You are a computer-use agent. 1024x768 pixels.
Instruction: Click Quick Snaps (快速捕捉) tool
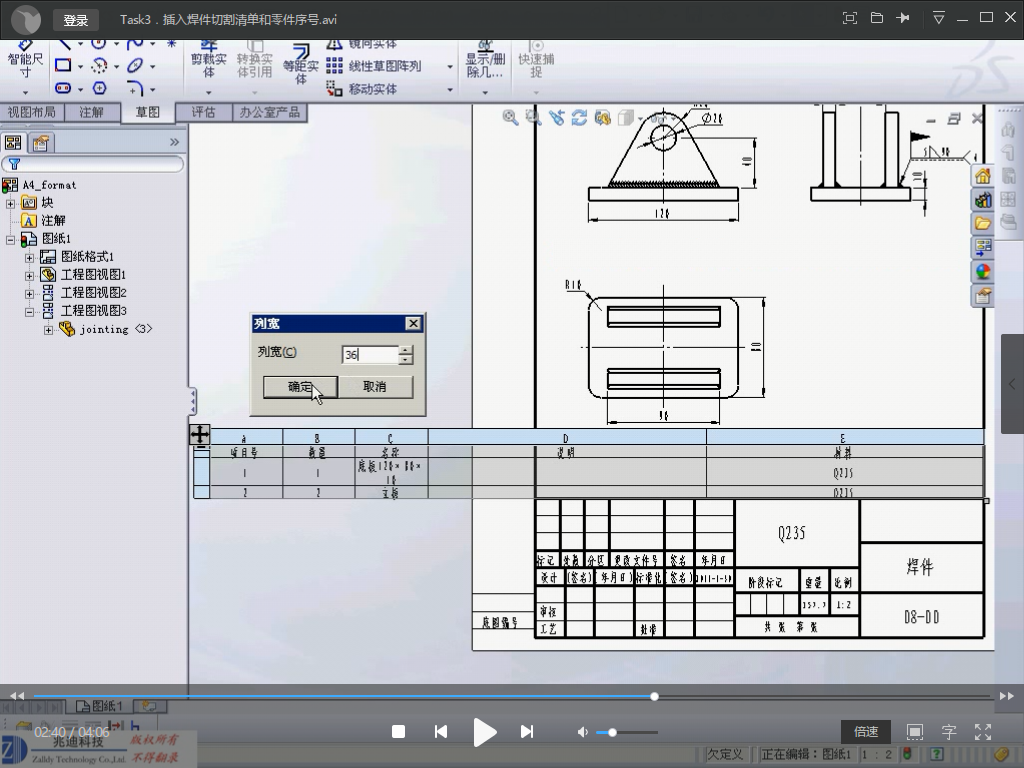coord(536,59)
